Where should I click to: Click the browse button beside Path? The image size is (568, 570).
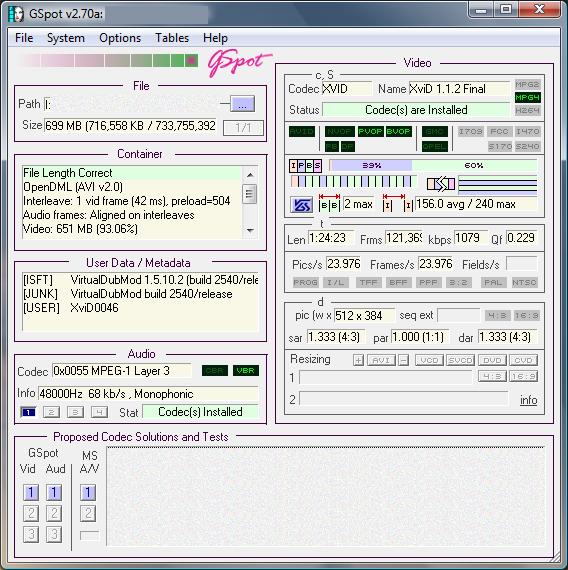[x=243, y=104]
